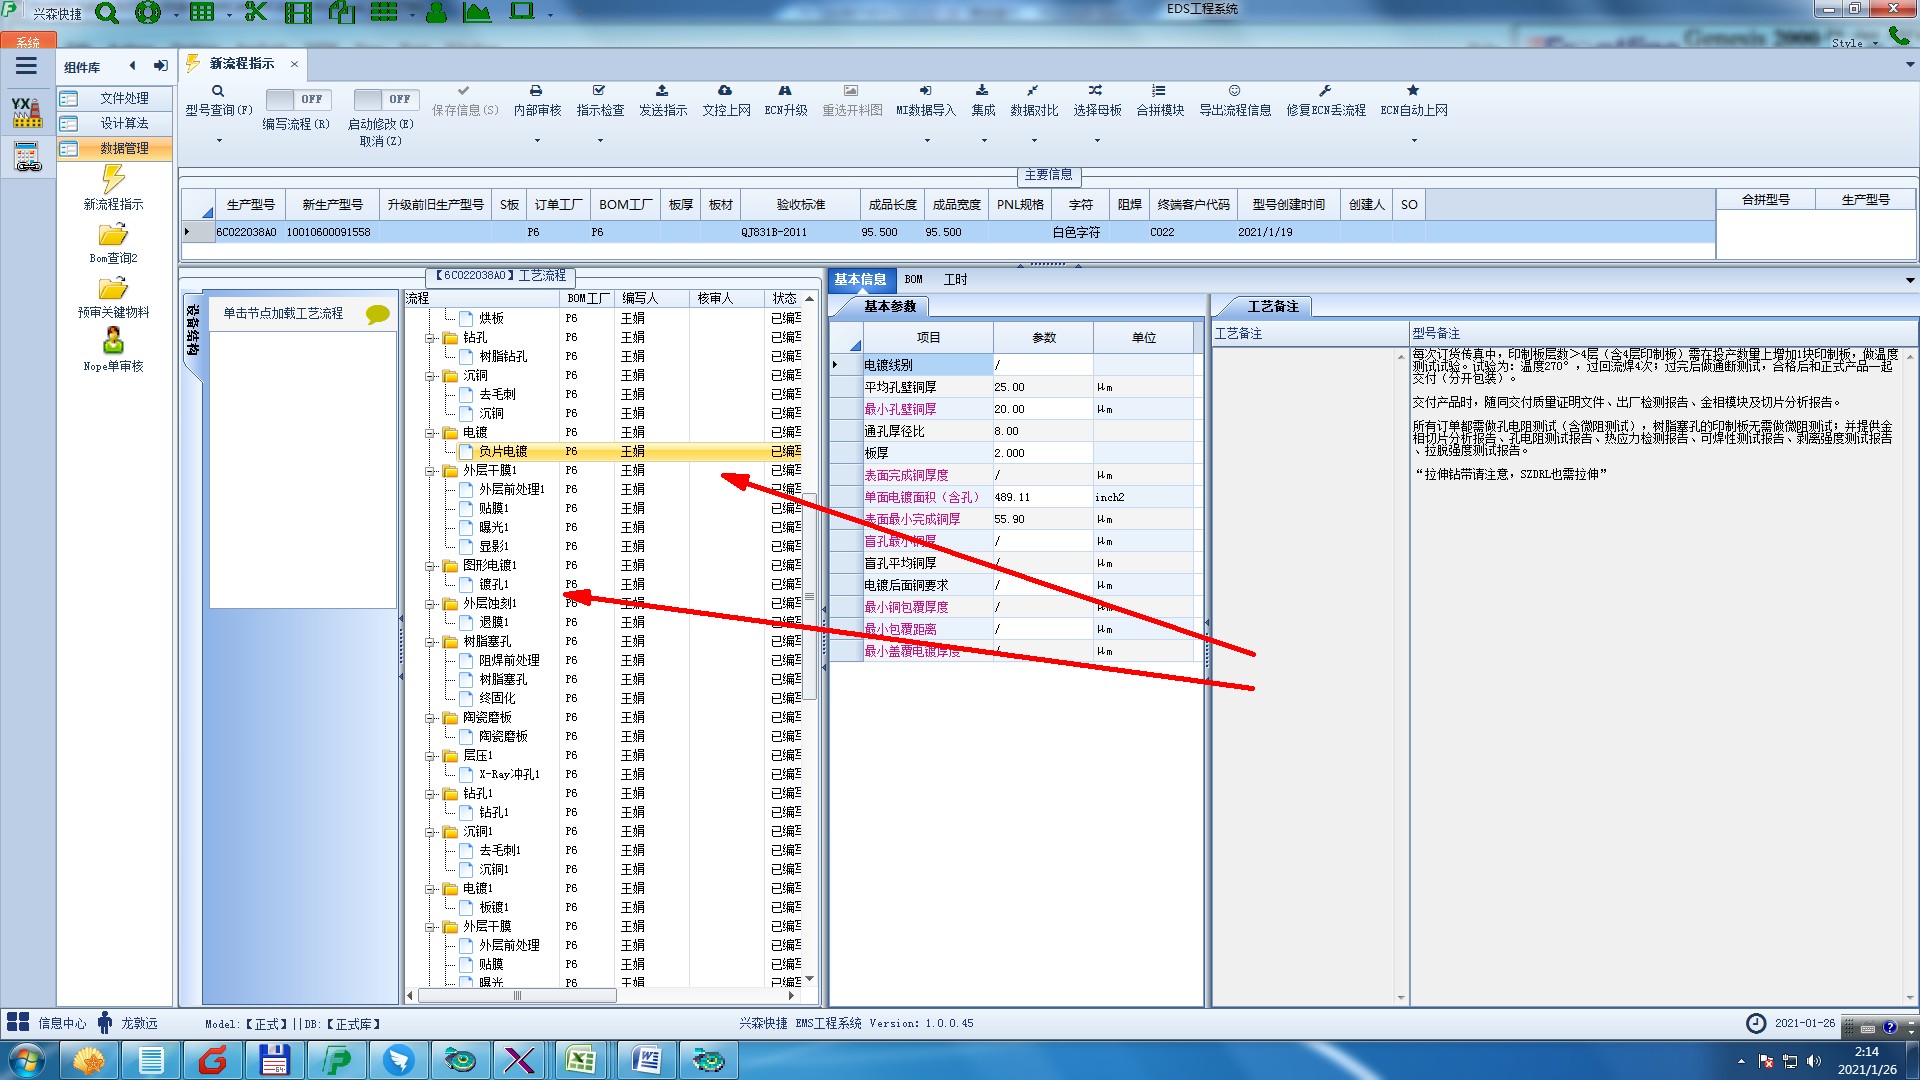Click the ECN自动上网 star icon
The height and width of the screenshot is (1080, 1920).
click(1413, 91)
